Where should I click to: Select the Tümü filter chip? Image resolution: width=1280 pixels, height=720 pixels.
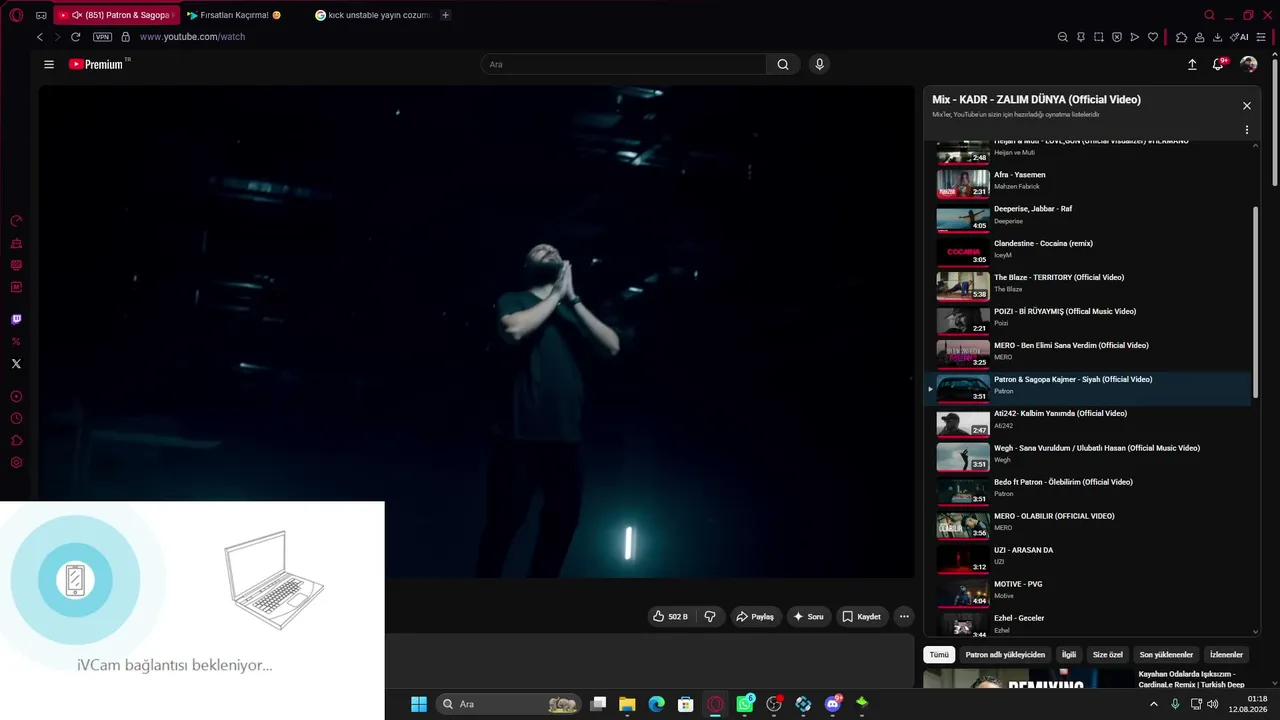pos(939,655)
